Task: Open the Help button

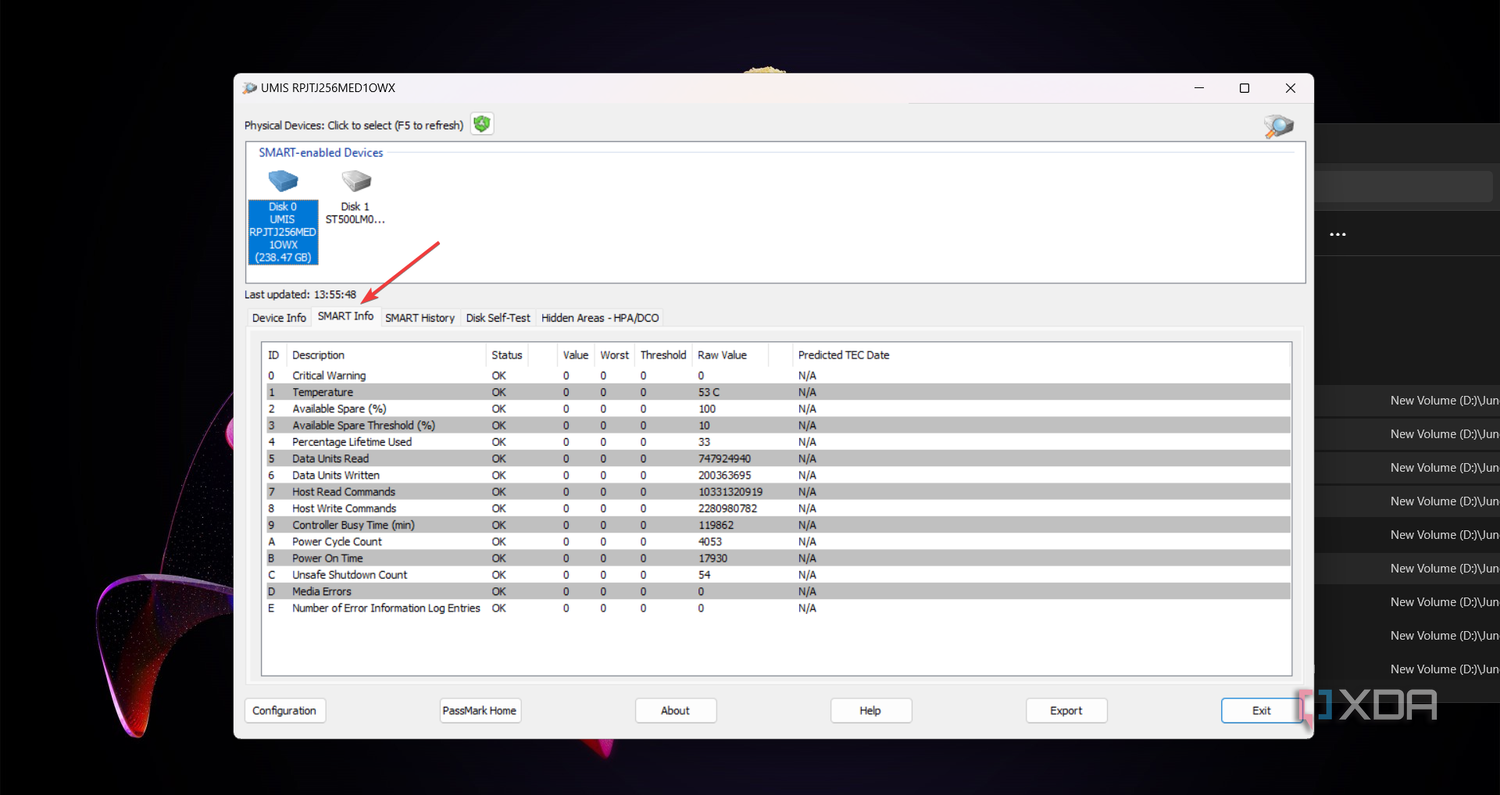Action: coord(871,711)
